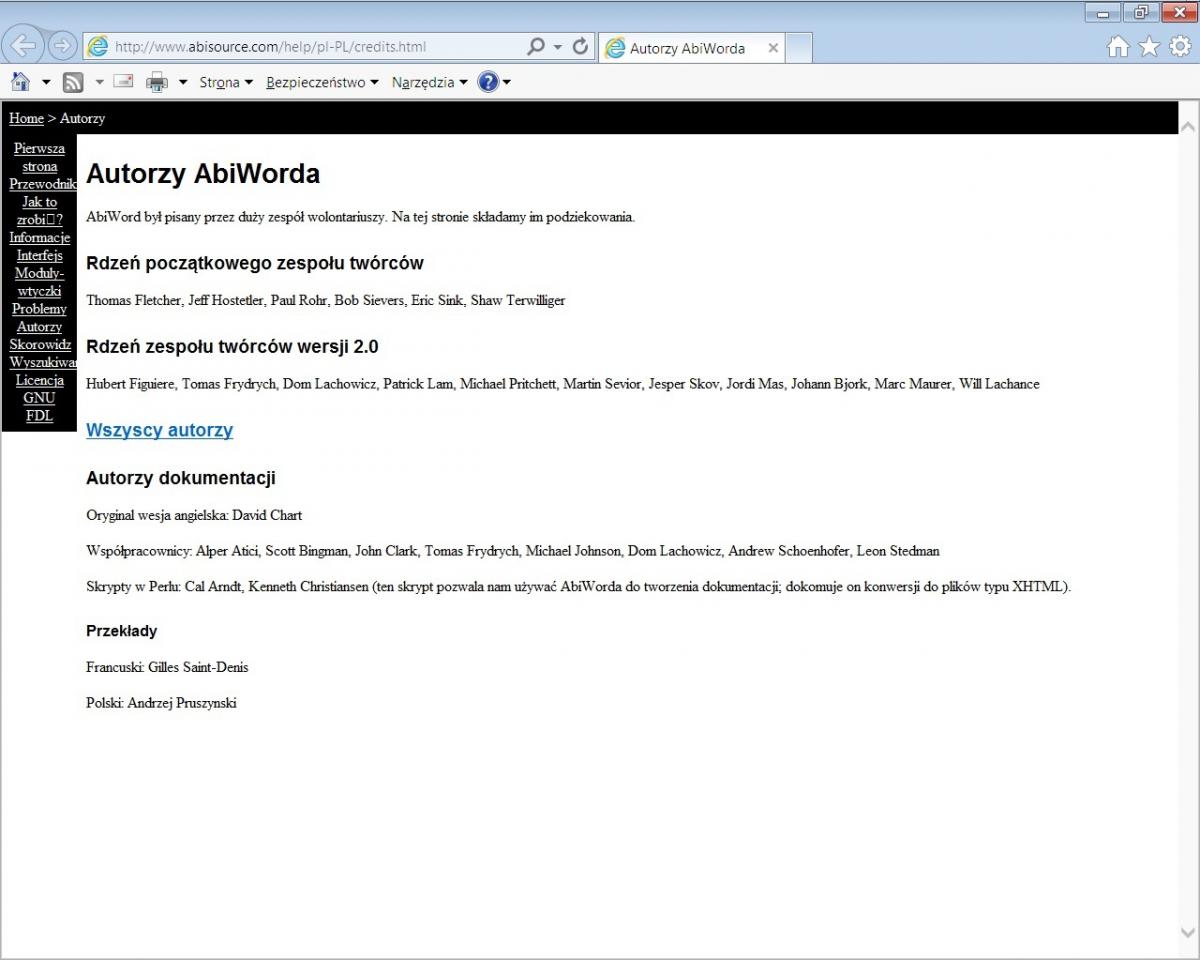The width and height of the screenshot is (1200, 960).
Task: Open address bar autocomplete dropdown arrow
Action: (x=558, y=47)
